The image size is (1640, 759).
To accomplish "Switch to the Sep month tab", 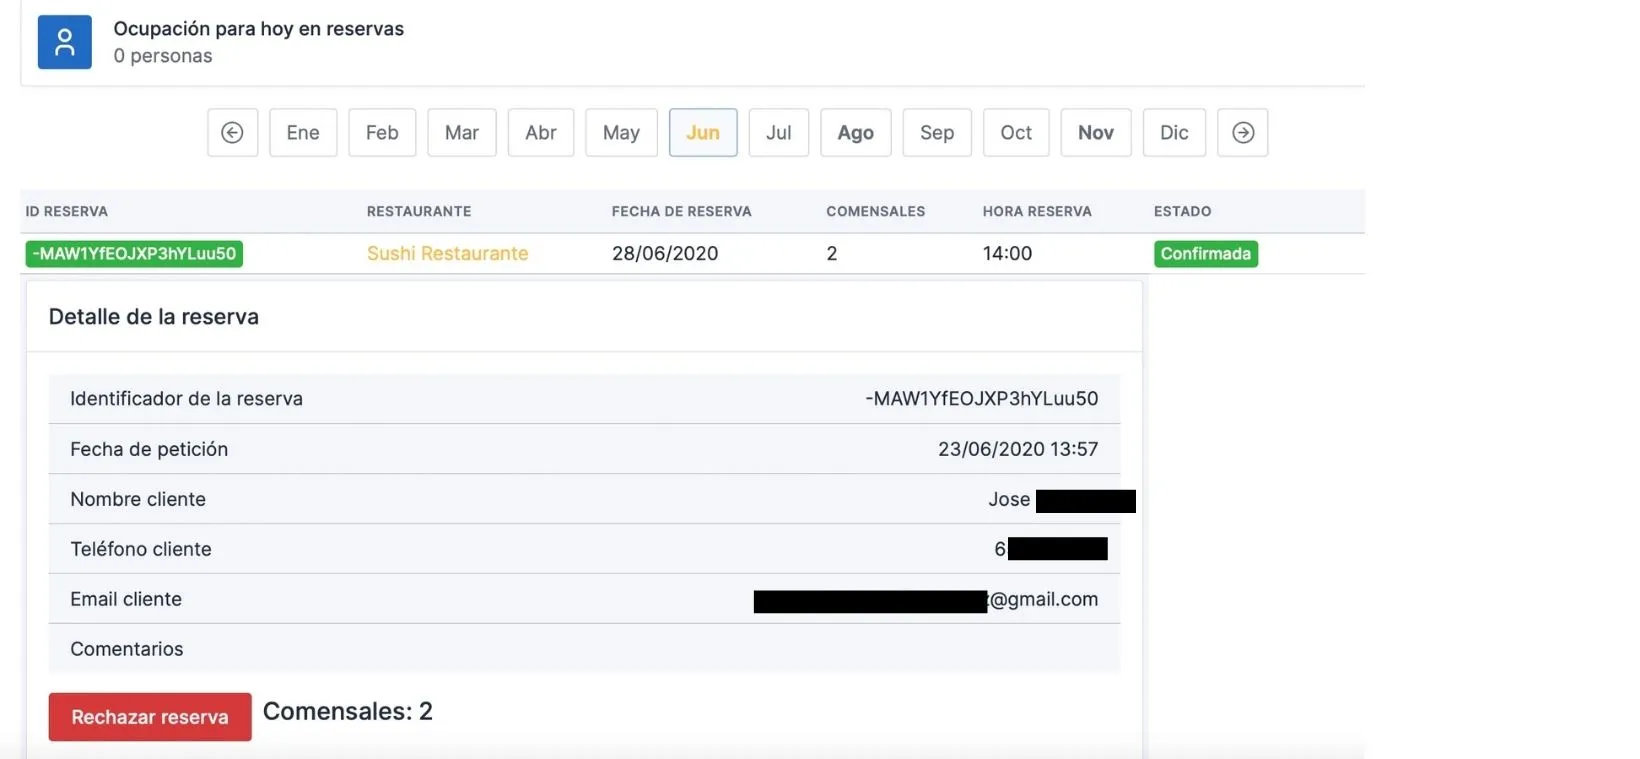I will pyautogui.click(x=937, y=132).
